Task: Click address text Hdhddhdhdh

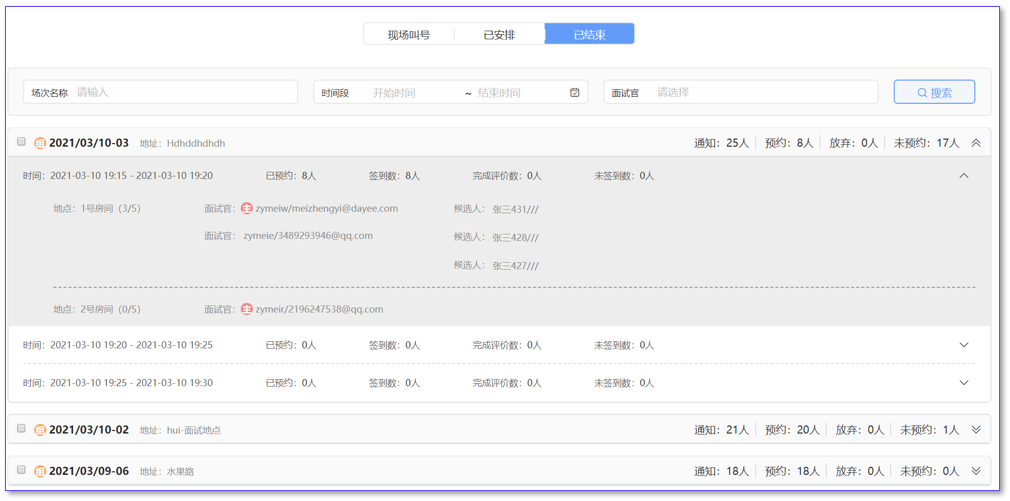Action: tap(196, 144)
